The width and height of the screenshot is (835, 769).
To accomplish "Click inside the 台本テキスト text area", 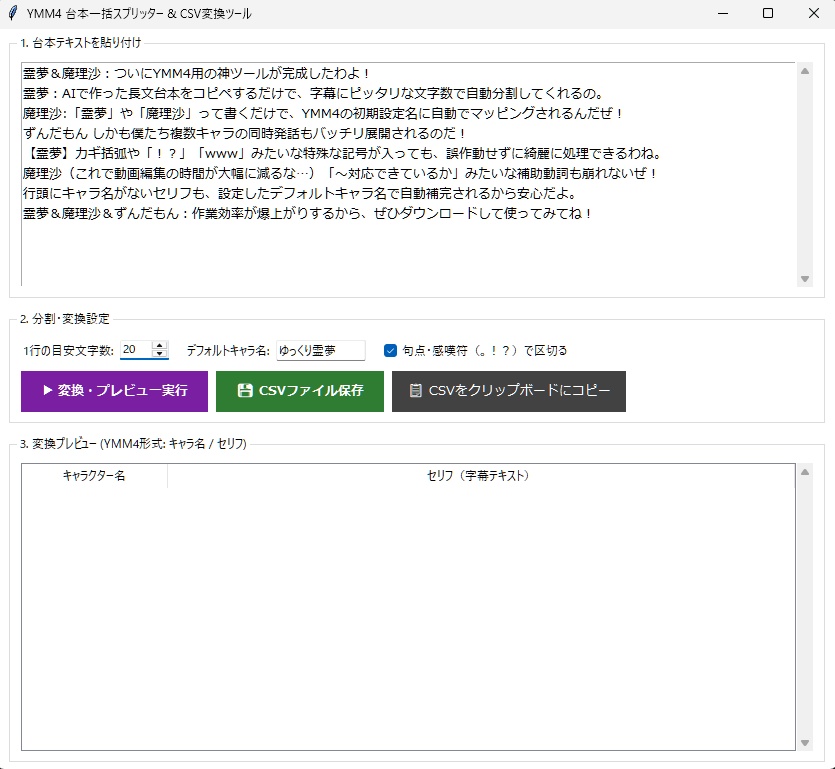I will click(x=408, y=174).
